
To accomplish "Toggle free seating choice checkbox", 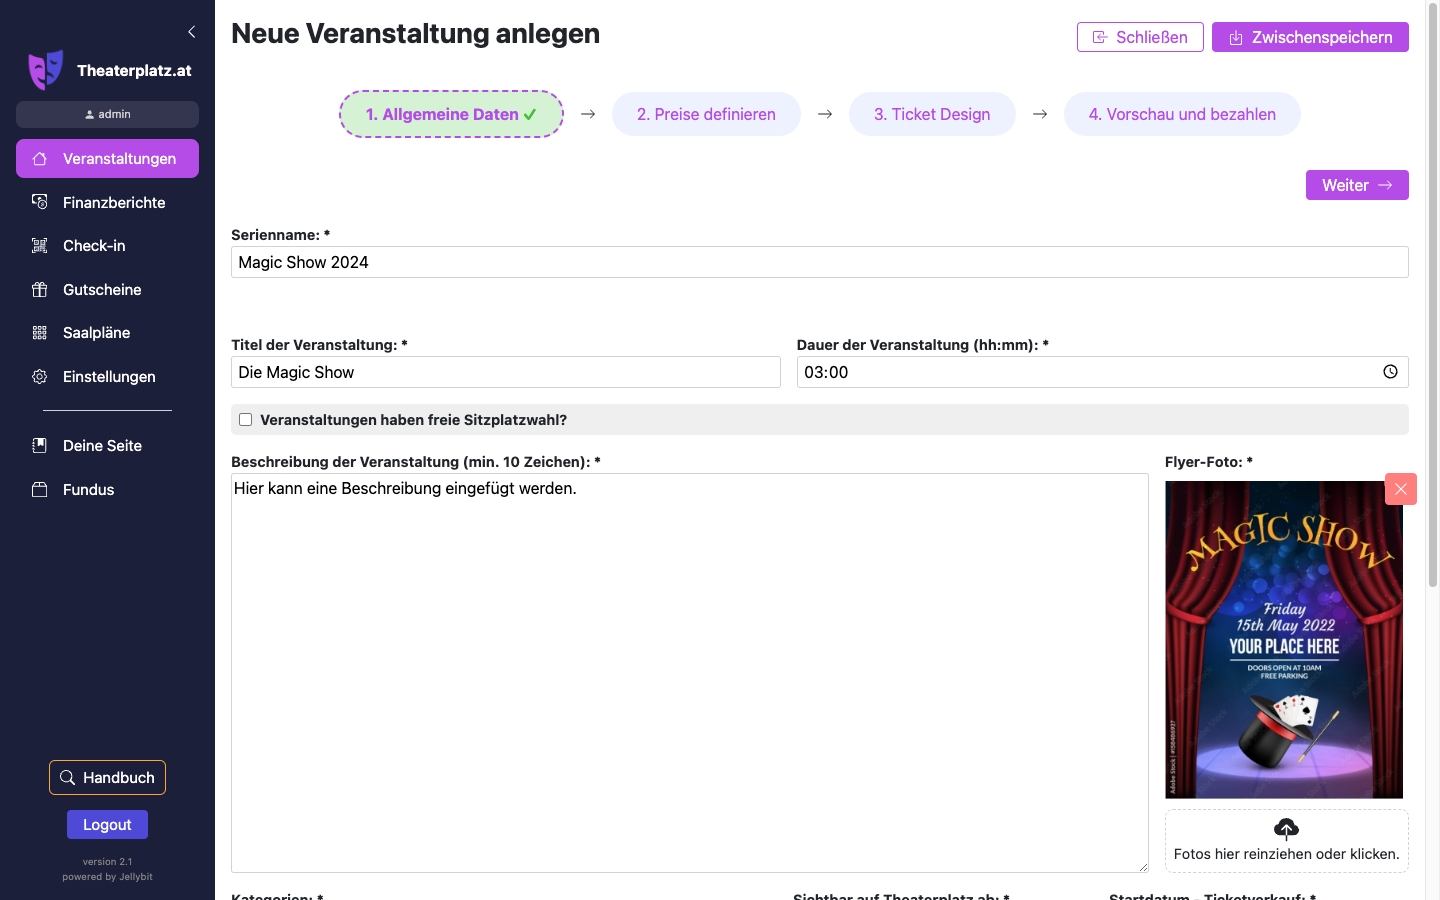I will click(245, 420).
